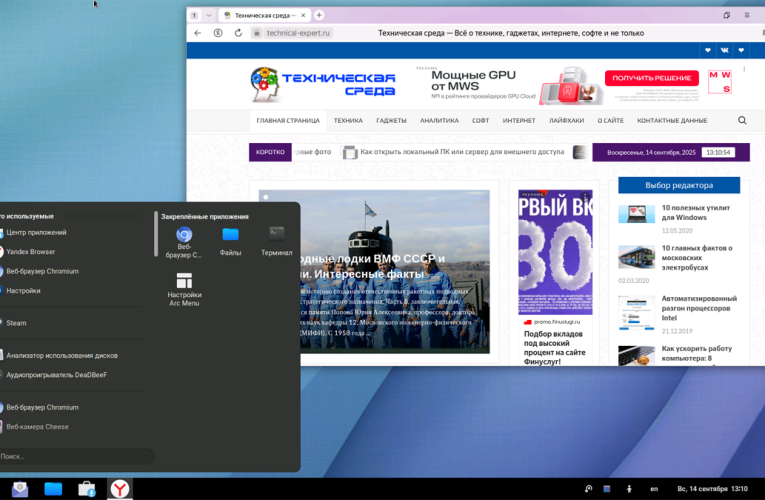Open the О САЙТЕ nav item
This screenshot has height=500, width=765.
610,120
